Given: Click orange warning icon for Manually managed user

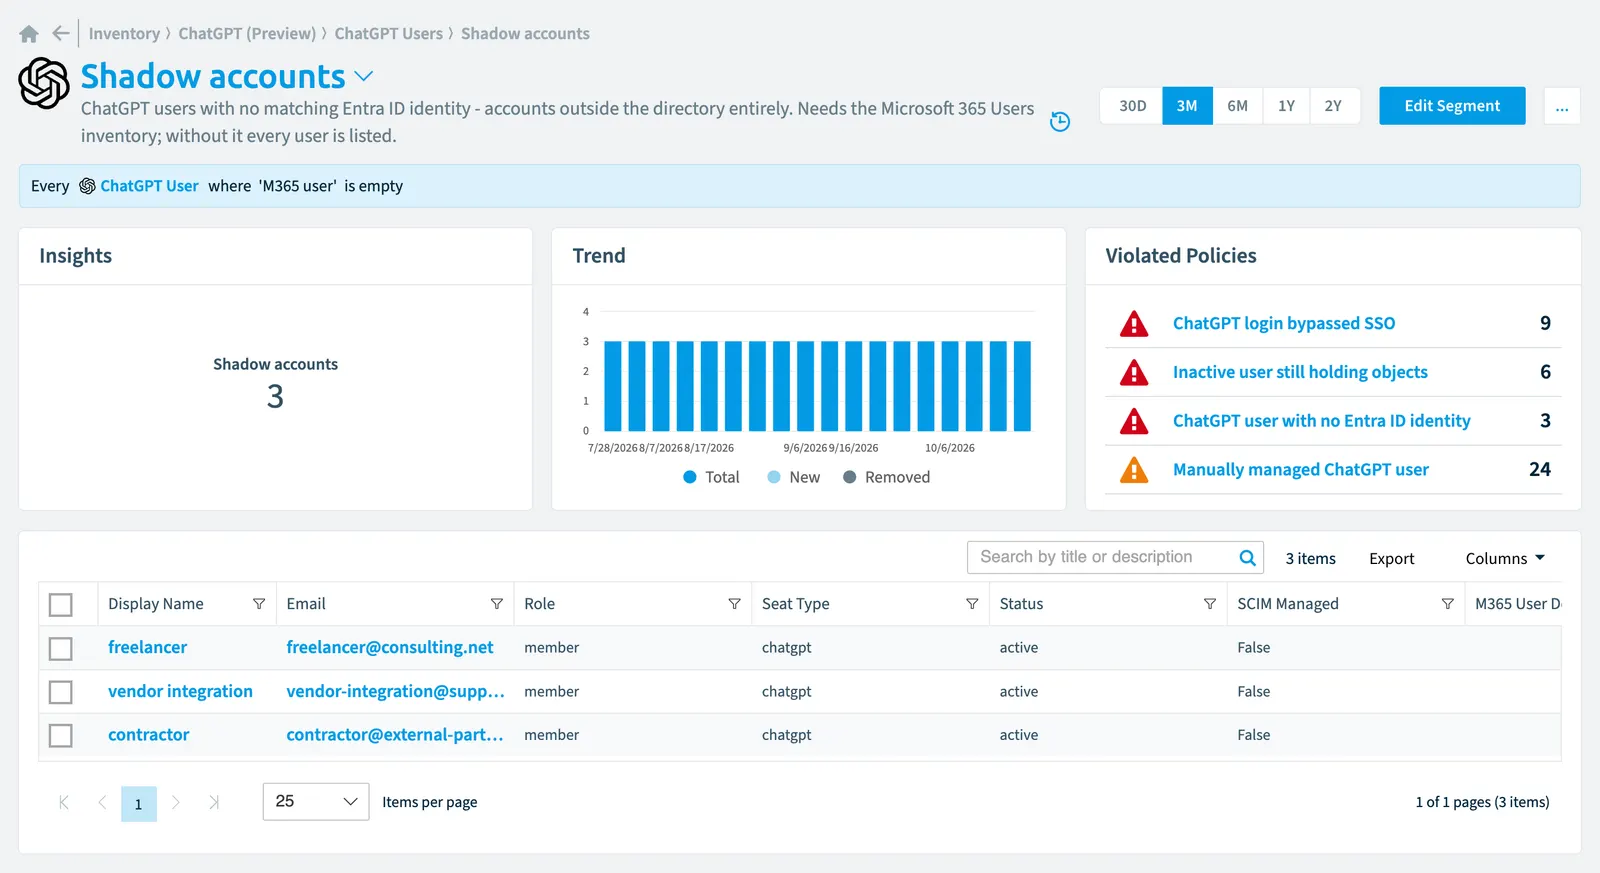Looking at the screenshot, I should click(1134, 470).
